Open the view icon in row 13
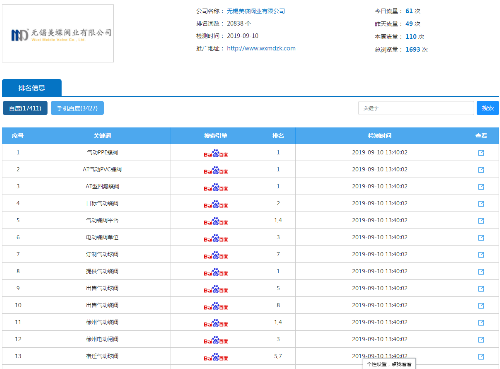This screenshot has height=369, width=500. click(x=481, y=357)
